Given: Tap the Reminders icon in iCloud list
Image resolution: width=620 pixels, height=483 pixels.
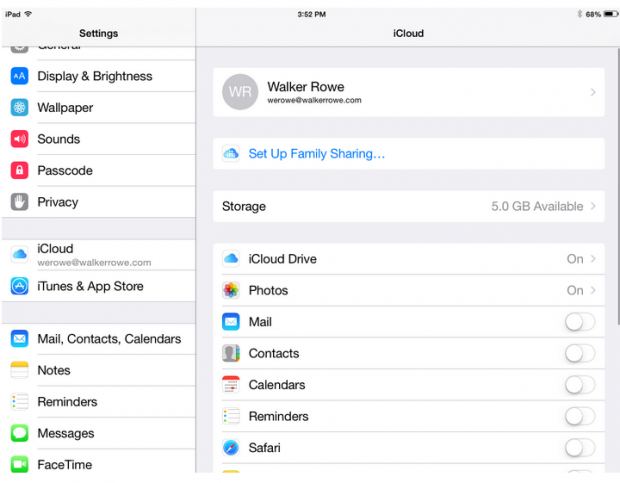Looking at the screenshot, I should pos(231,416).
